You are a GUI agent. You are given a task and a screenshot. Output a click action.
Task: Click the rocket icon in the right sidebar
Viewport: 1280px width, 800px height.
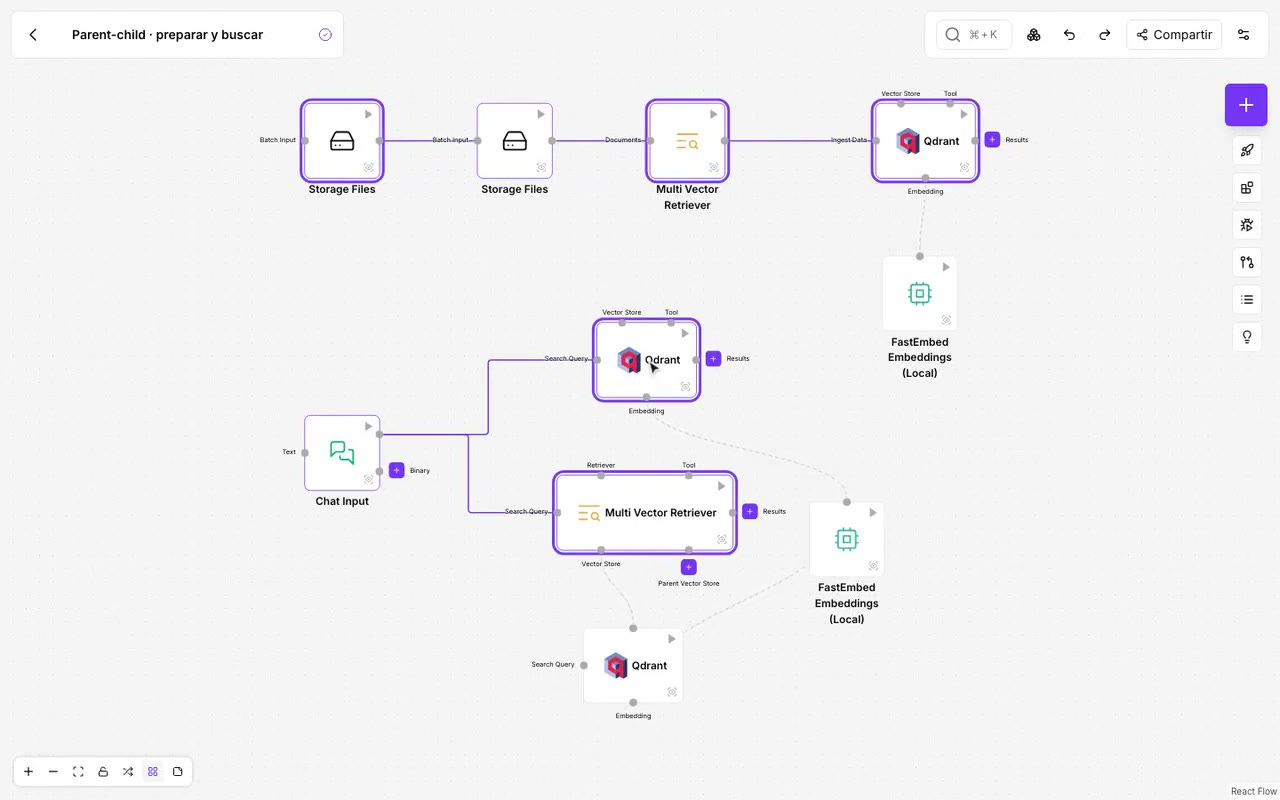1247,151
